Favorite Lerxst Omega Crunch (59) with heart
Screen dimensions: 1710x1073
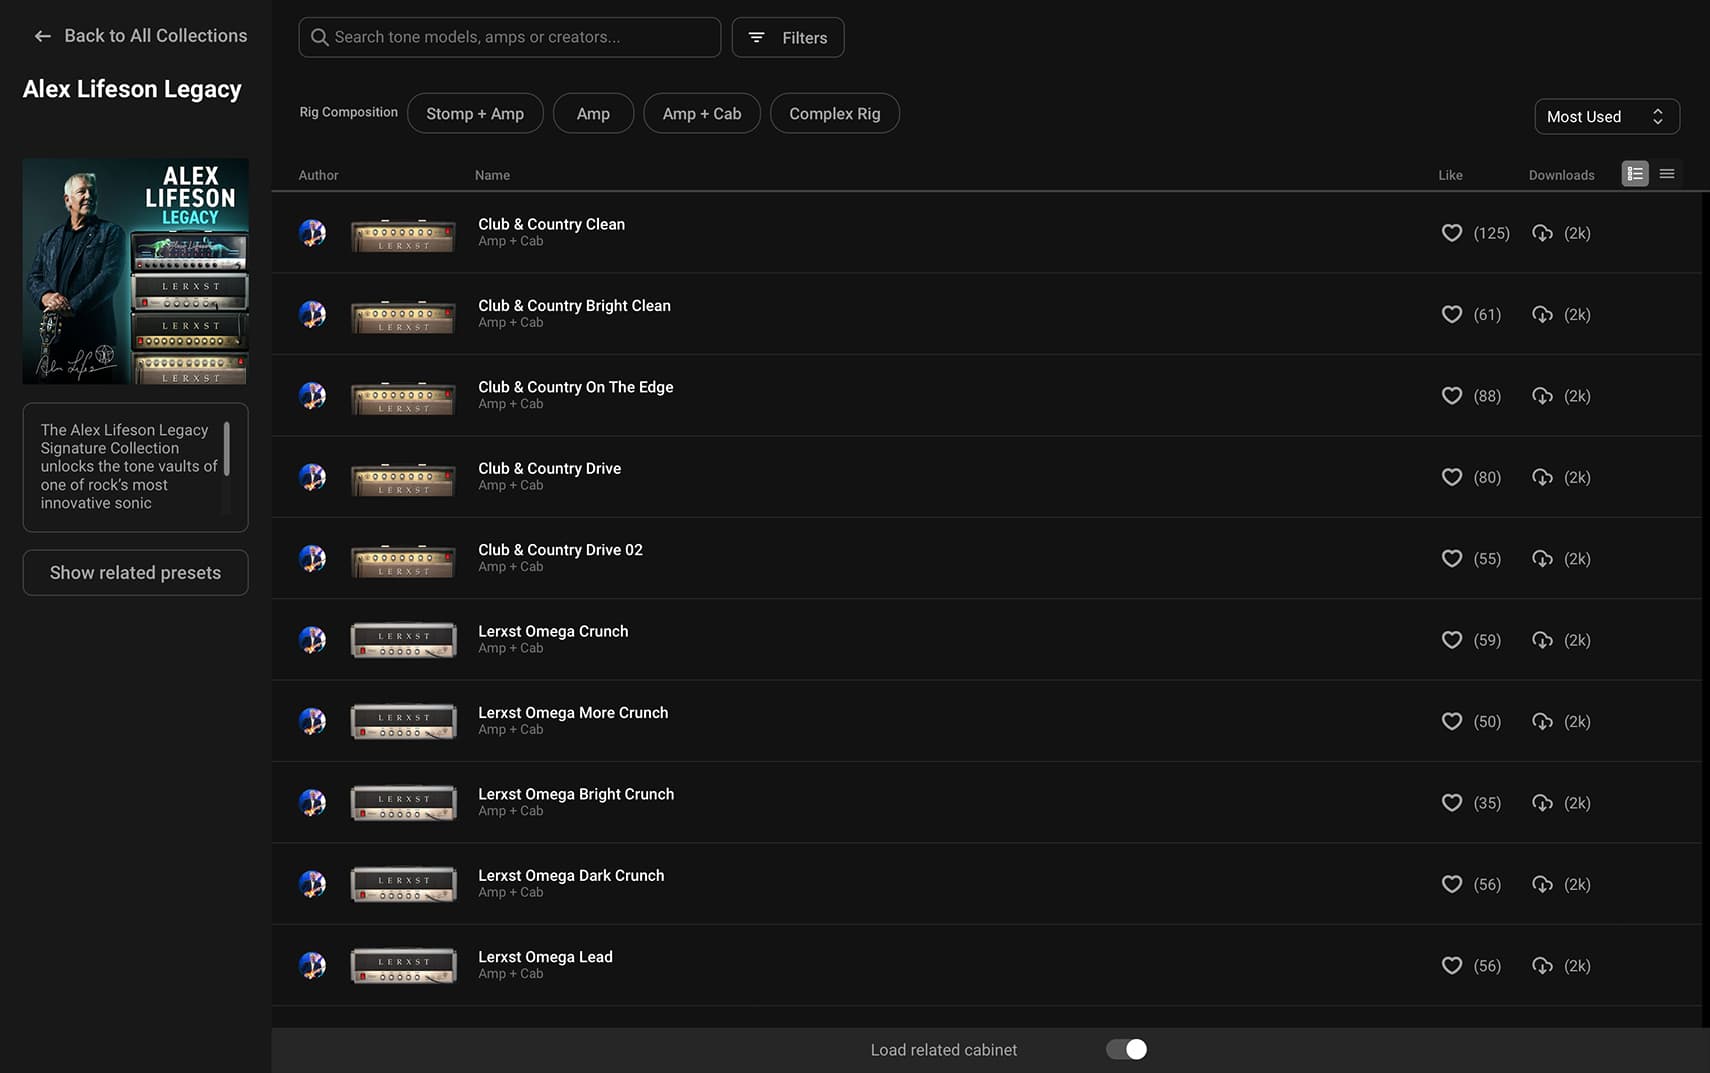(1452, 640)
